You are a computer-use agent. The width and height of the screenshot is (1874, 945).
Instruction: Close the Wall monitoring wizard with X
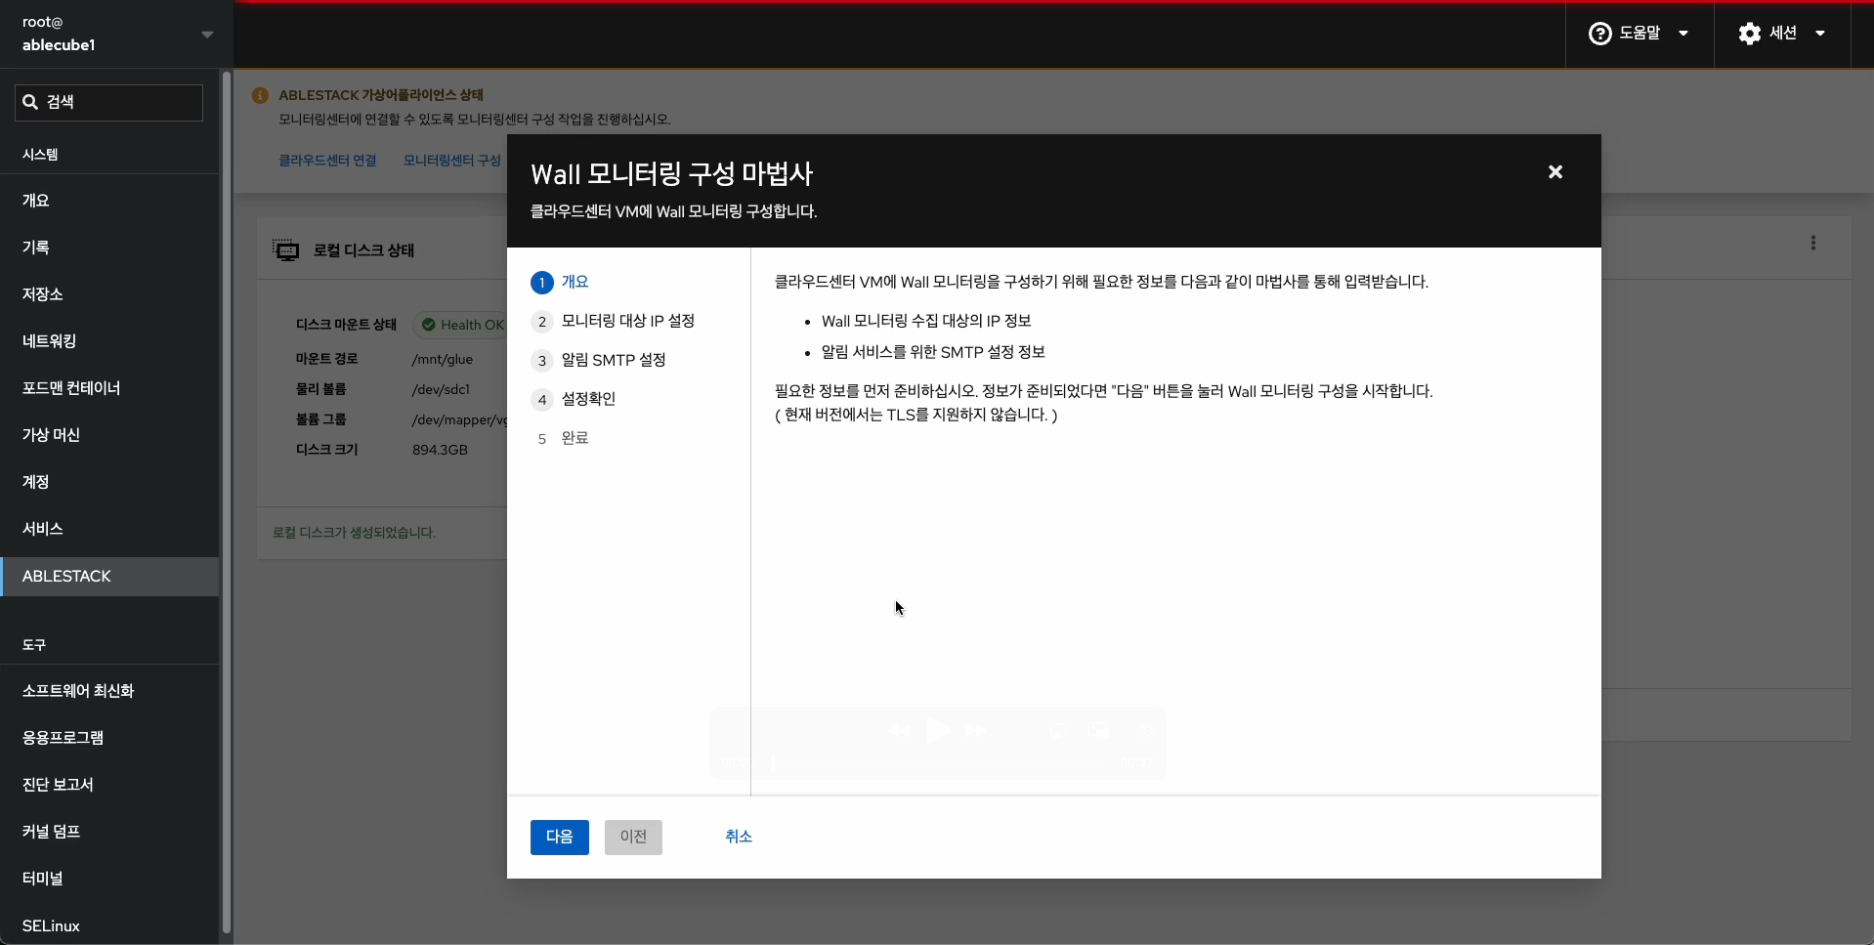pos(1555,172)
